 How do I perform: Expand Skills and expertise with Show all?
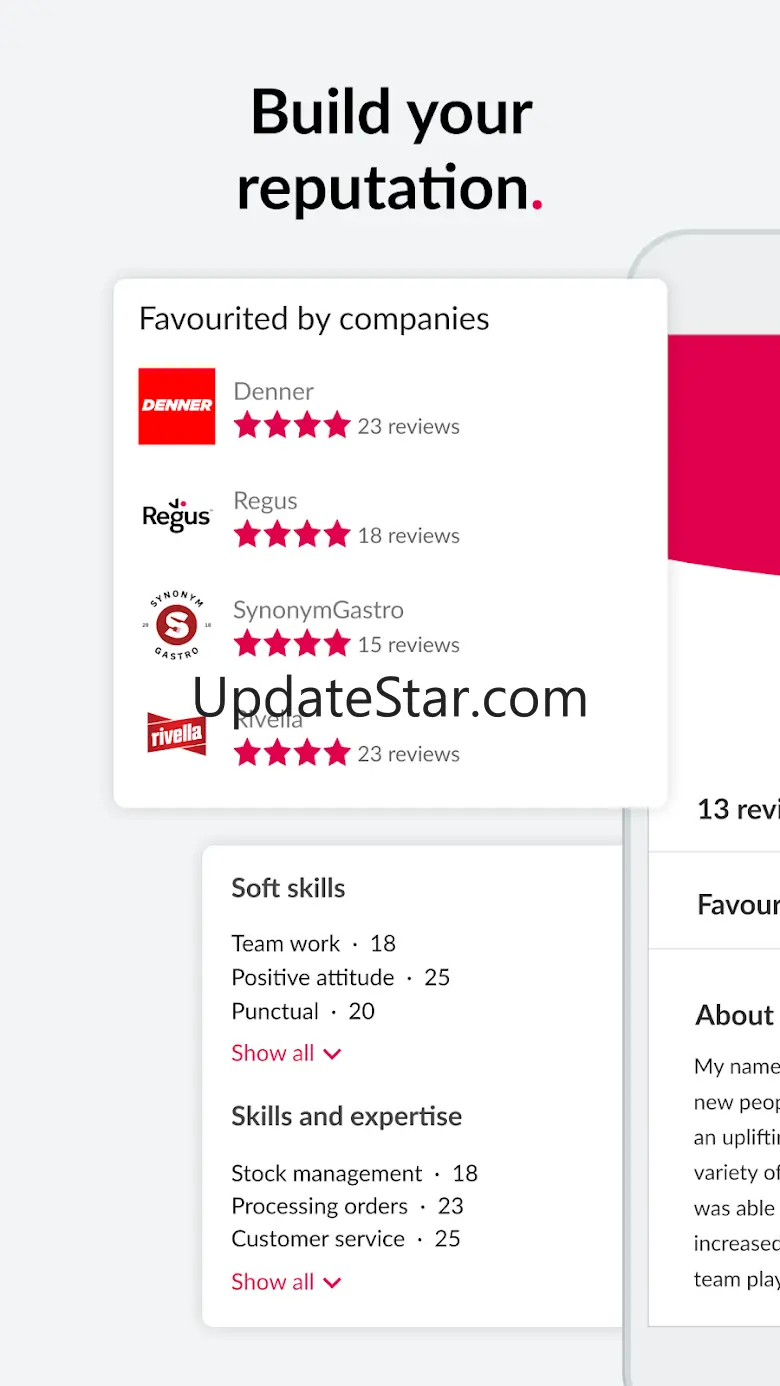287,1282
